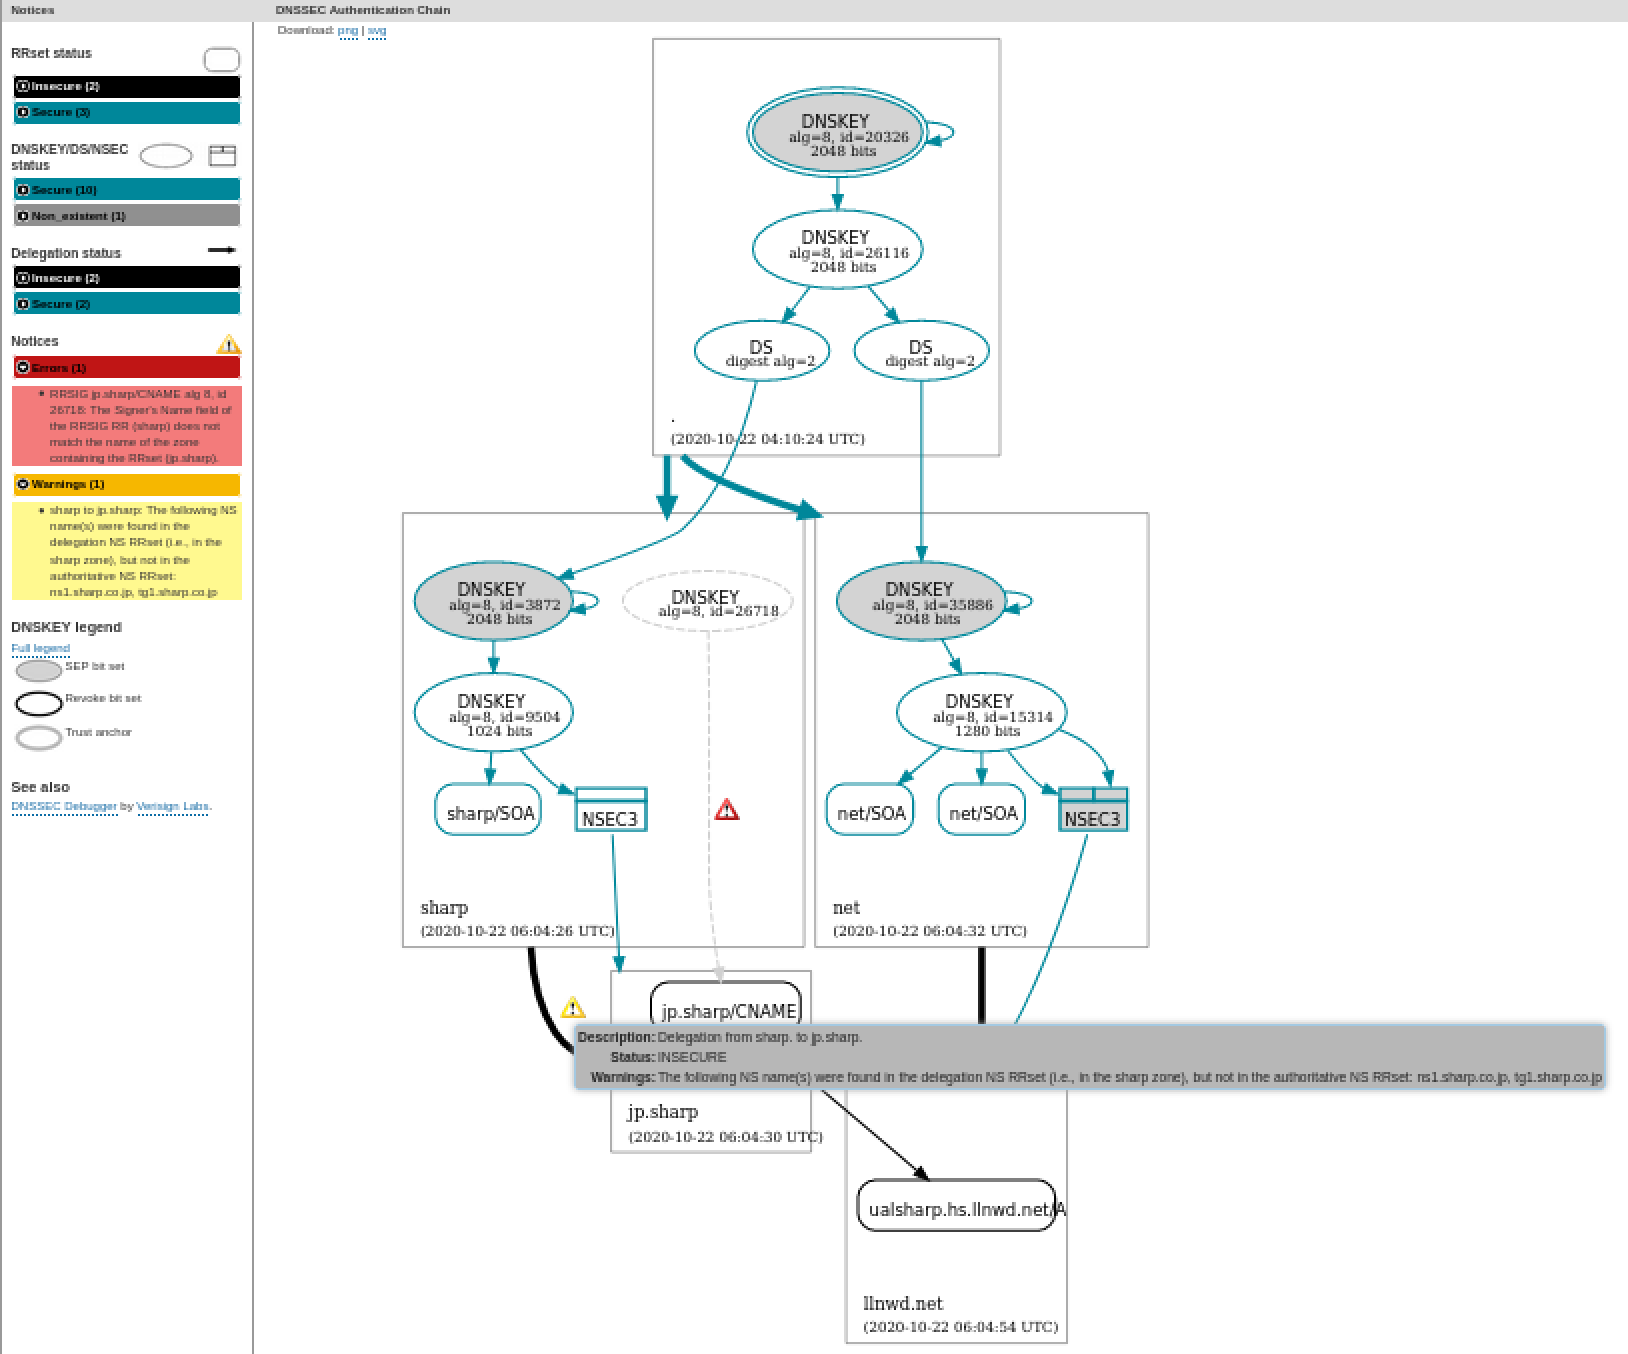This screenshot has width=1628, height=1354.
Task: Select DNSKEY node with id=35886
Action: [x=920, y=603]
